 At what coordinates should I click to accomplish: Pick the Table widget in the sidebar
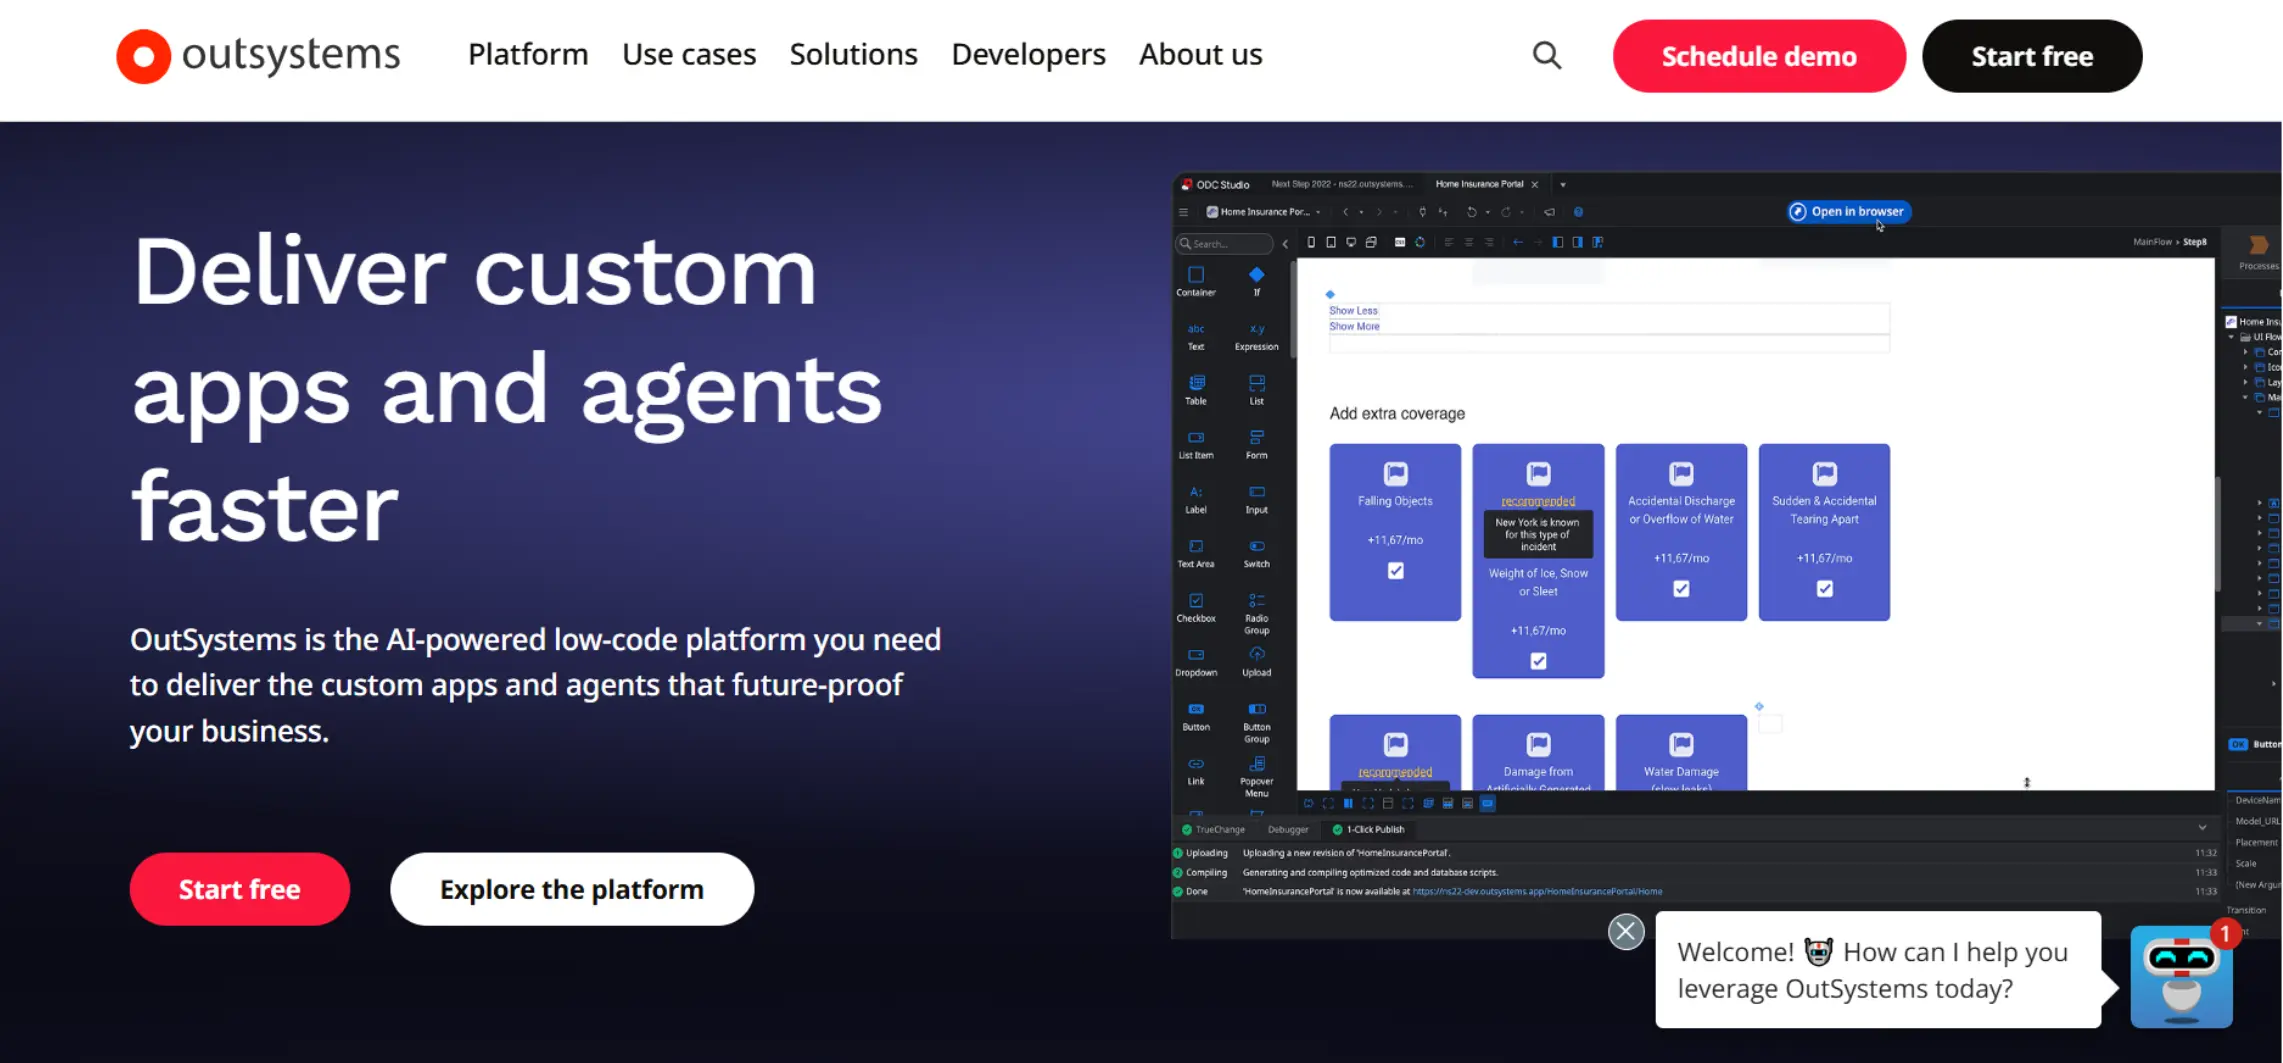(x=1196, y=383)
